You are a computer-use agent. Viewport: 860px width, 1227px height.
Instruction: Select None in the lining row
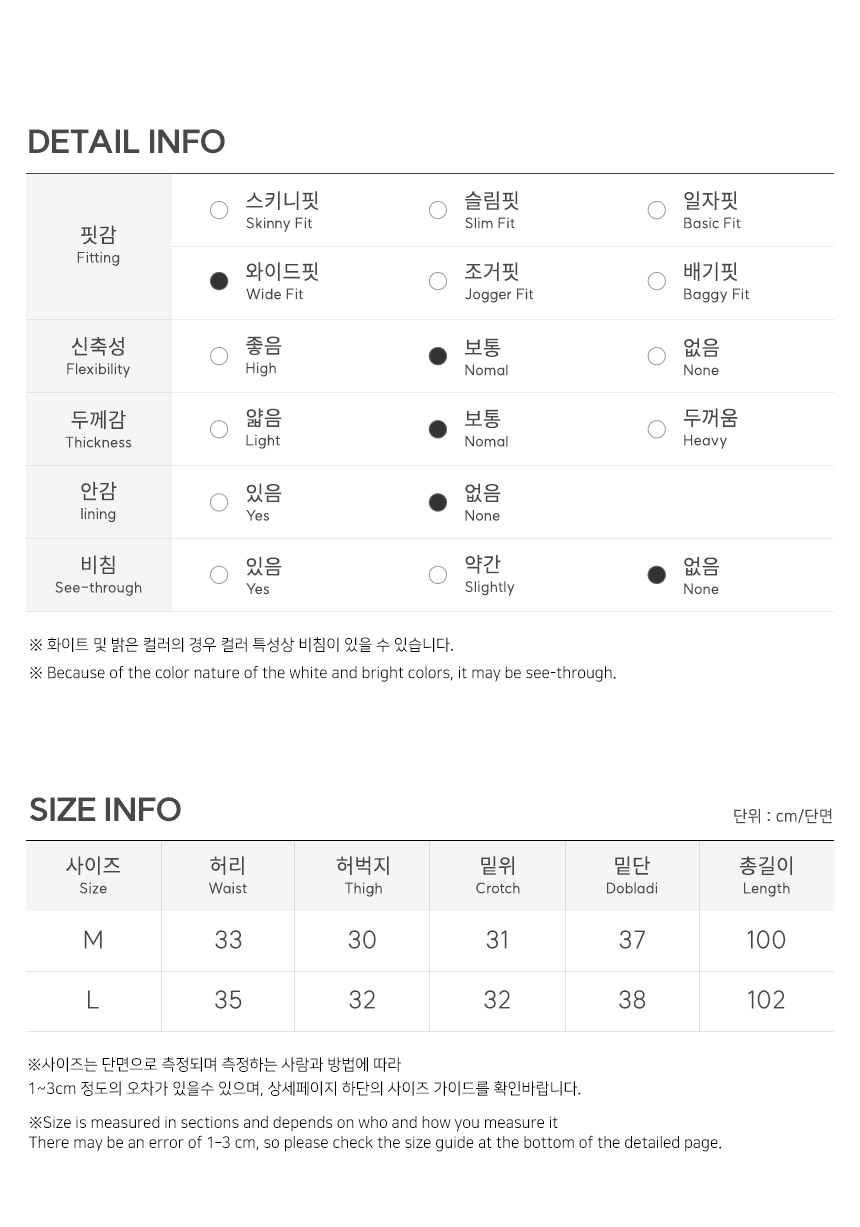pos(438,502)
